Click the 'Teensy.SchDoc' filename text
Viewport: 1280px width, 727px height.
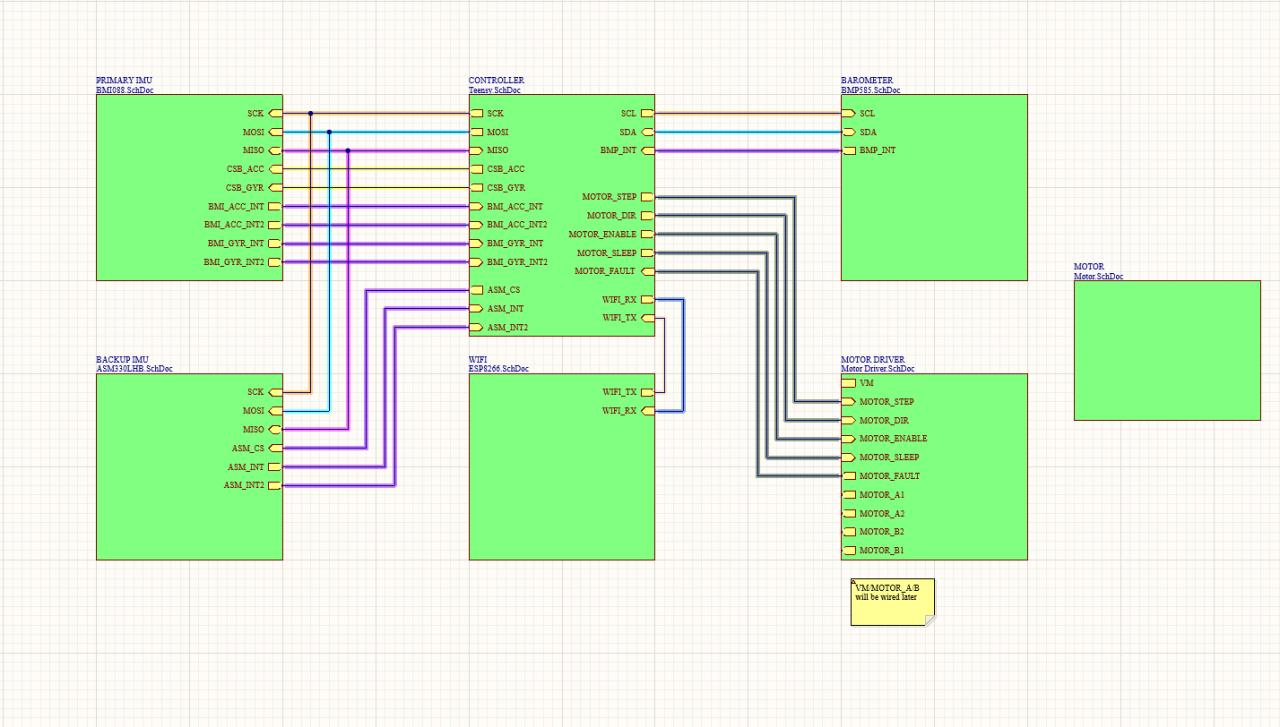tap(495, 90)
